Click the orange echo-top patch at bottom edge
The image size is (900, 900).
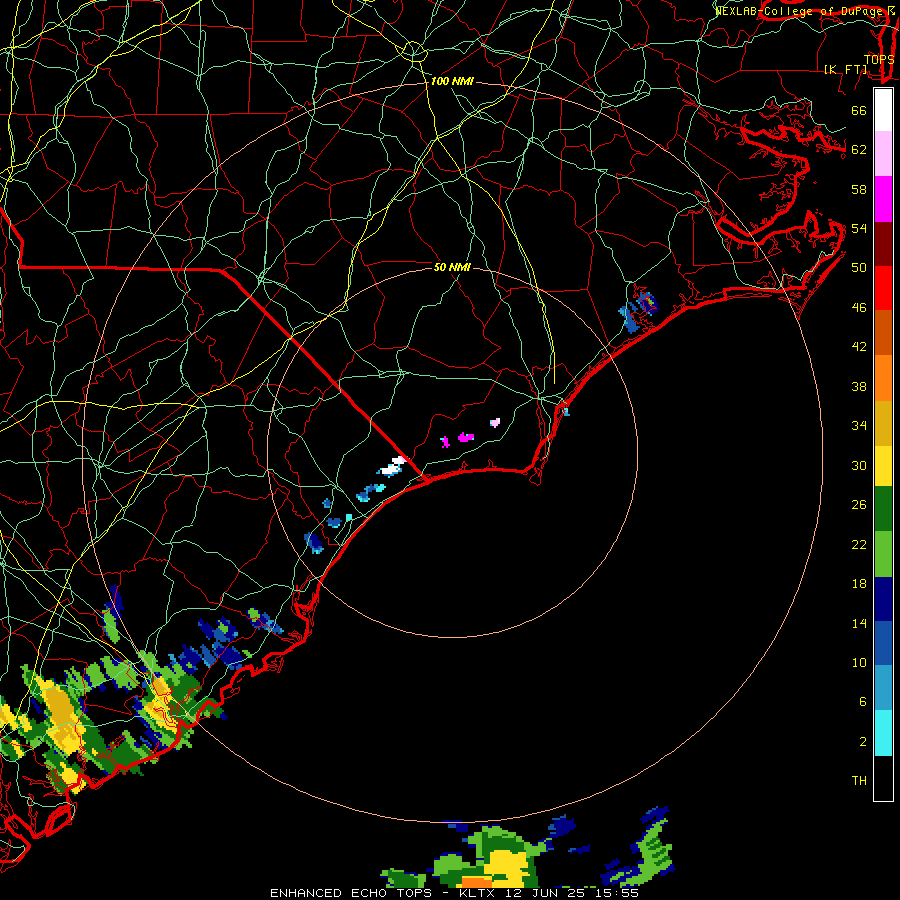pyautogui.click(x=477, y=882)
